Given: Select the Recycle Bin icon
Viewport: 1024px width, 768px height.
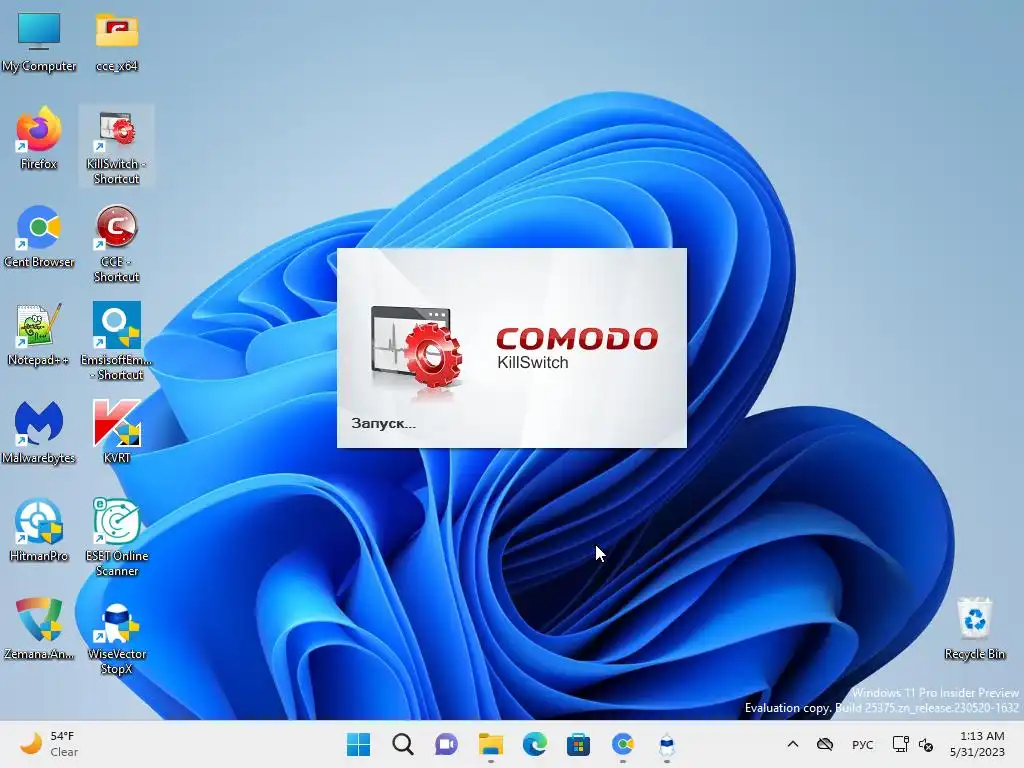Looking at the screenshot, I should (x=974, y=629).
